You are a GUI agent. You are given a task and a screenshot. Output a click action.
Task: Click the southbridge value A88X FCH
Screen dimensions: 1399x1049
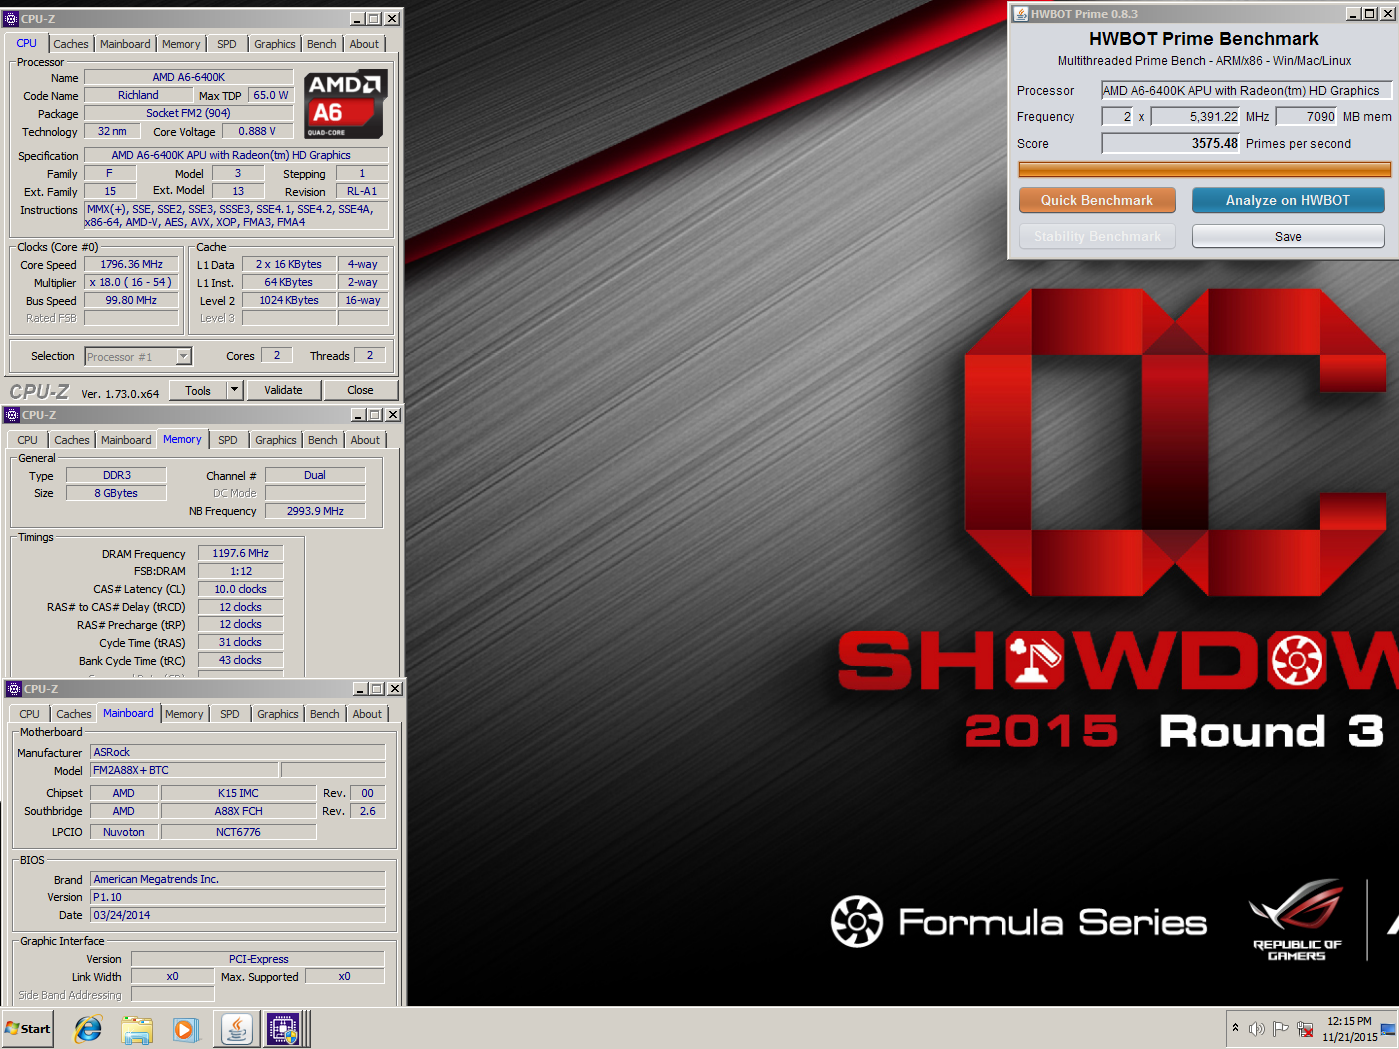(x=238, y=811)
